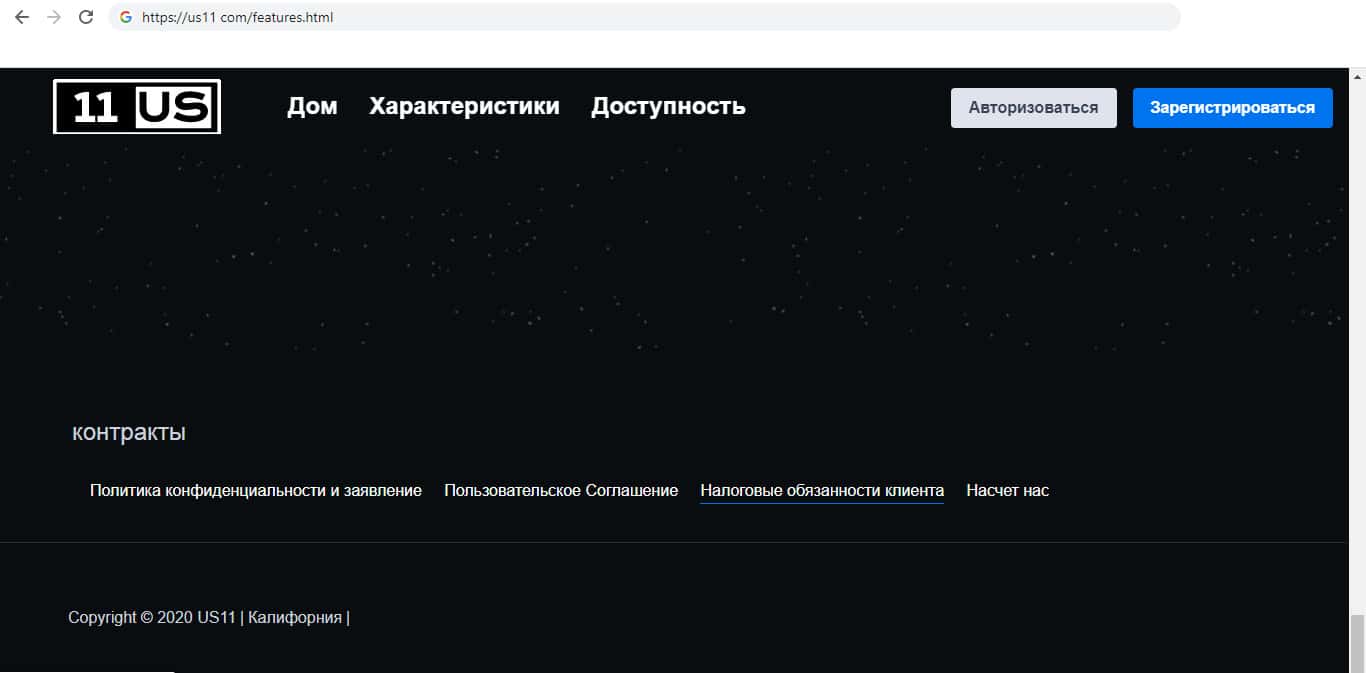Reload the current page
Image resolution: width=1366 pixels, height=673 pixels.
point(86,17)
